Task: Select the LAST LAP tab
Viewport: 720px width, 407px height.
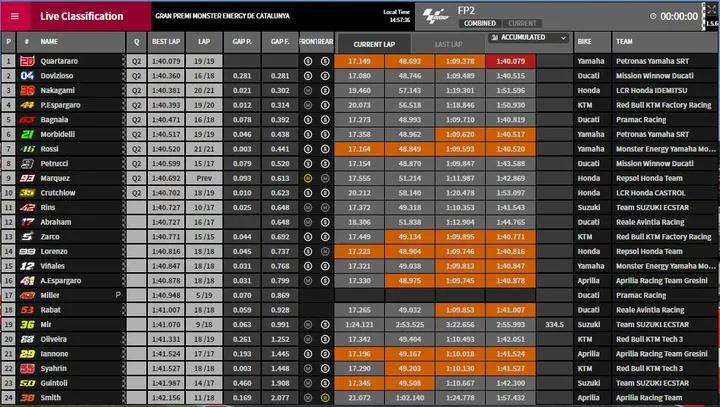Action: (448, 45)
